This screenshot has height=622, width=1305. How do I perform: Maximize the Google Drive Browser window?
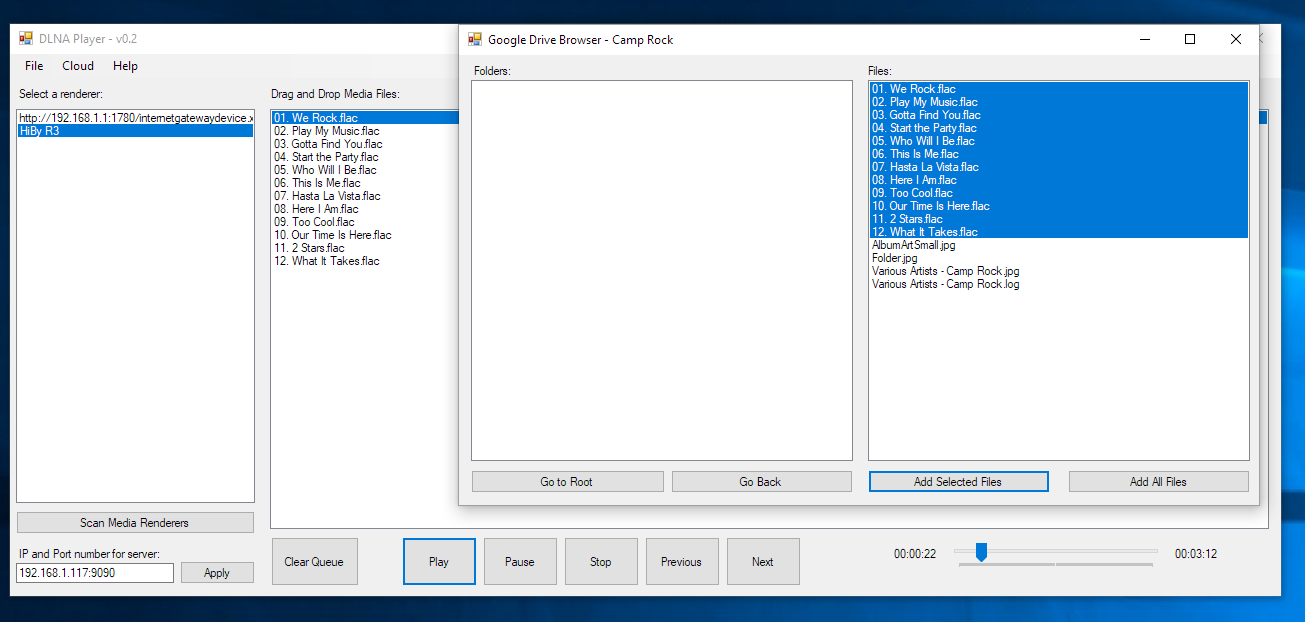1190,40
